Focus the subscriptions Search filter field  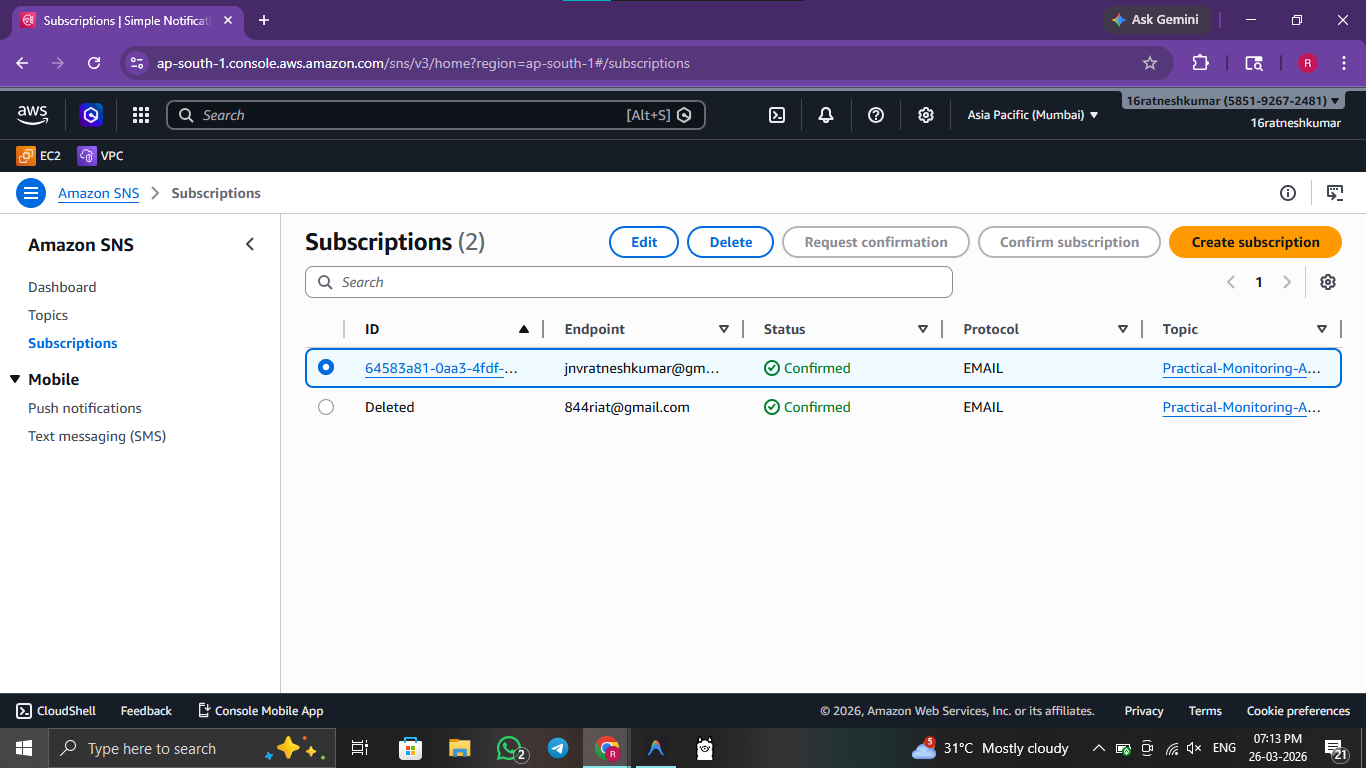629,282
